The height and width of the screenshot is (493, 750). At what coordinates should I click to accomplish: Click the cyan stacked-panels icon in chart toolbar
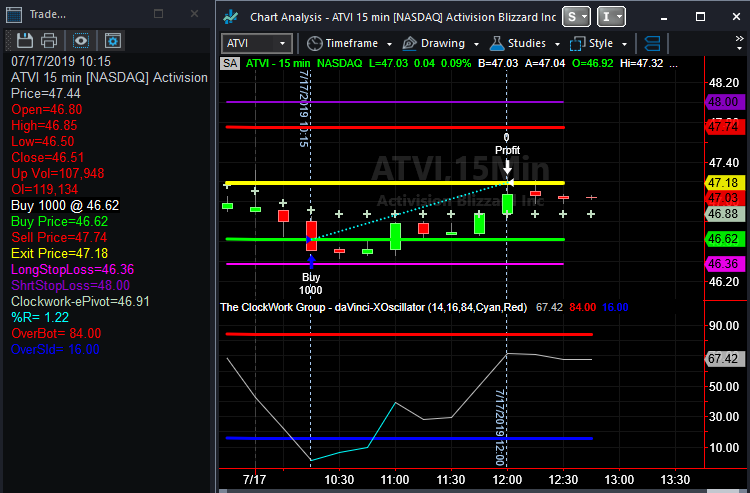tap(652, 44)
